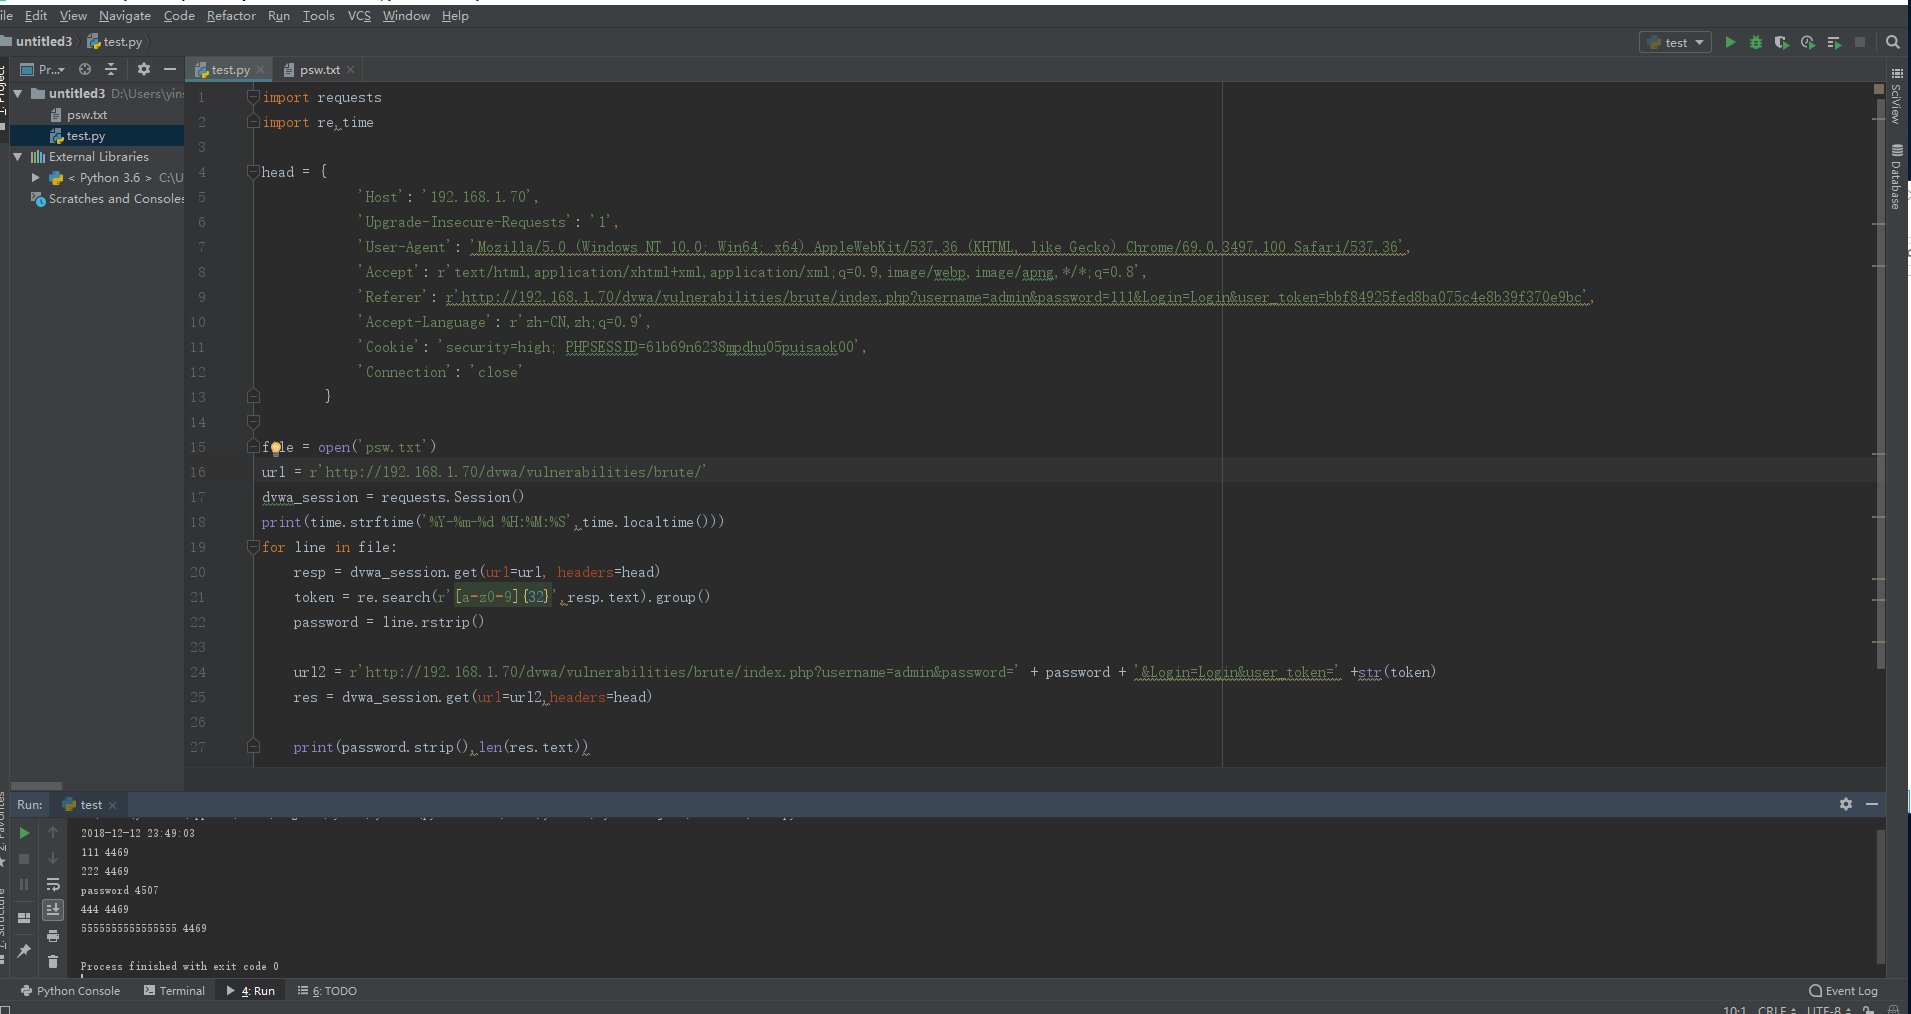This screenshot has height=1014, width=1911.
Task: Close the test.py editor tab
Action: pyautogui.click(x=261, y=70)
